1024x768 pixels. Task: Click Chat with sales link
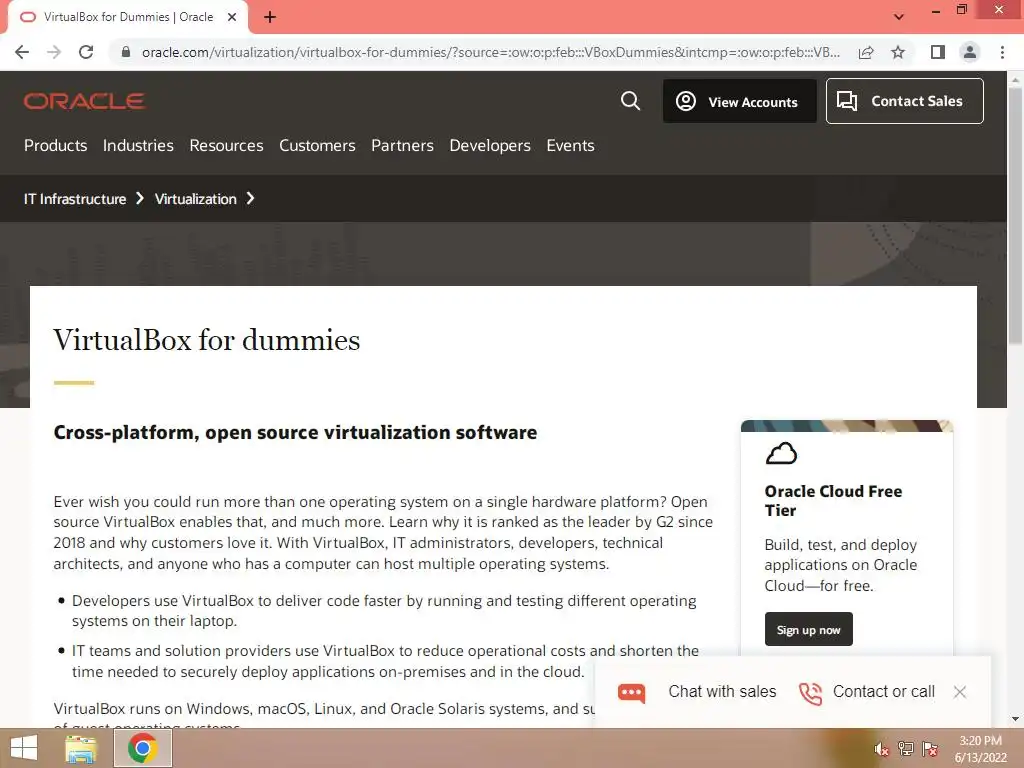pyautogui.click(x=722, y=692)
